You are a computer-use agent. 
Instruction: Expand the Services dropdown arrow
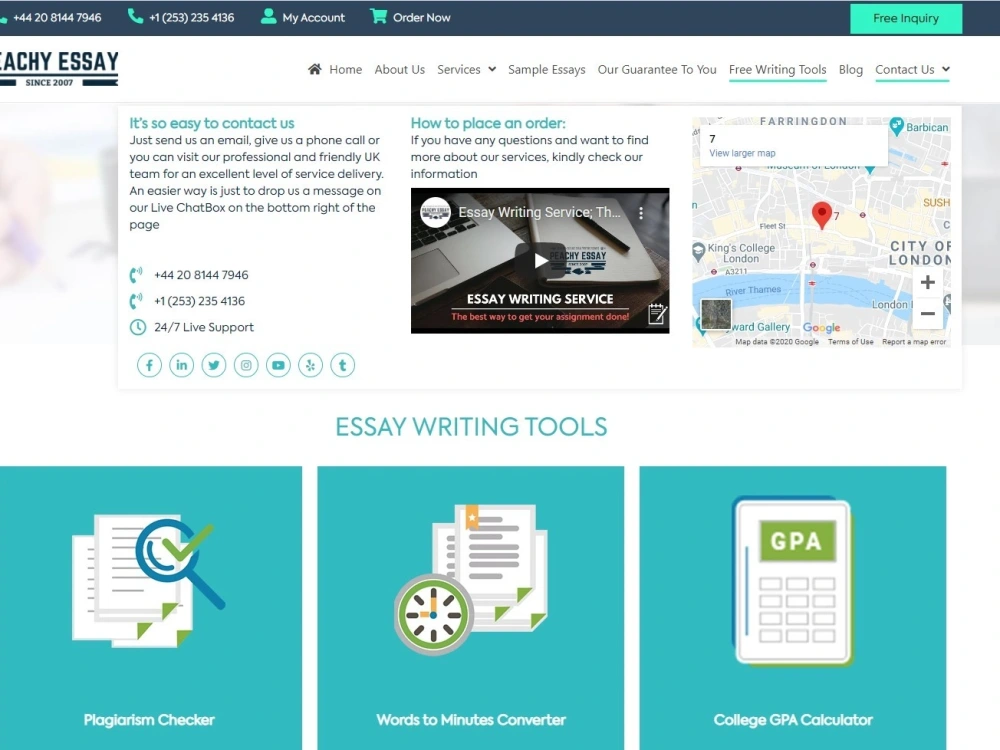pyautogui.click(x=492, y=69)
